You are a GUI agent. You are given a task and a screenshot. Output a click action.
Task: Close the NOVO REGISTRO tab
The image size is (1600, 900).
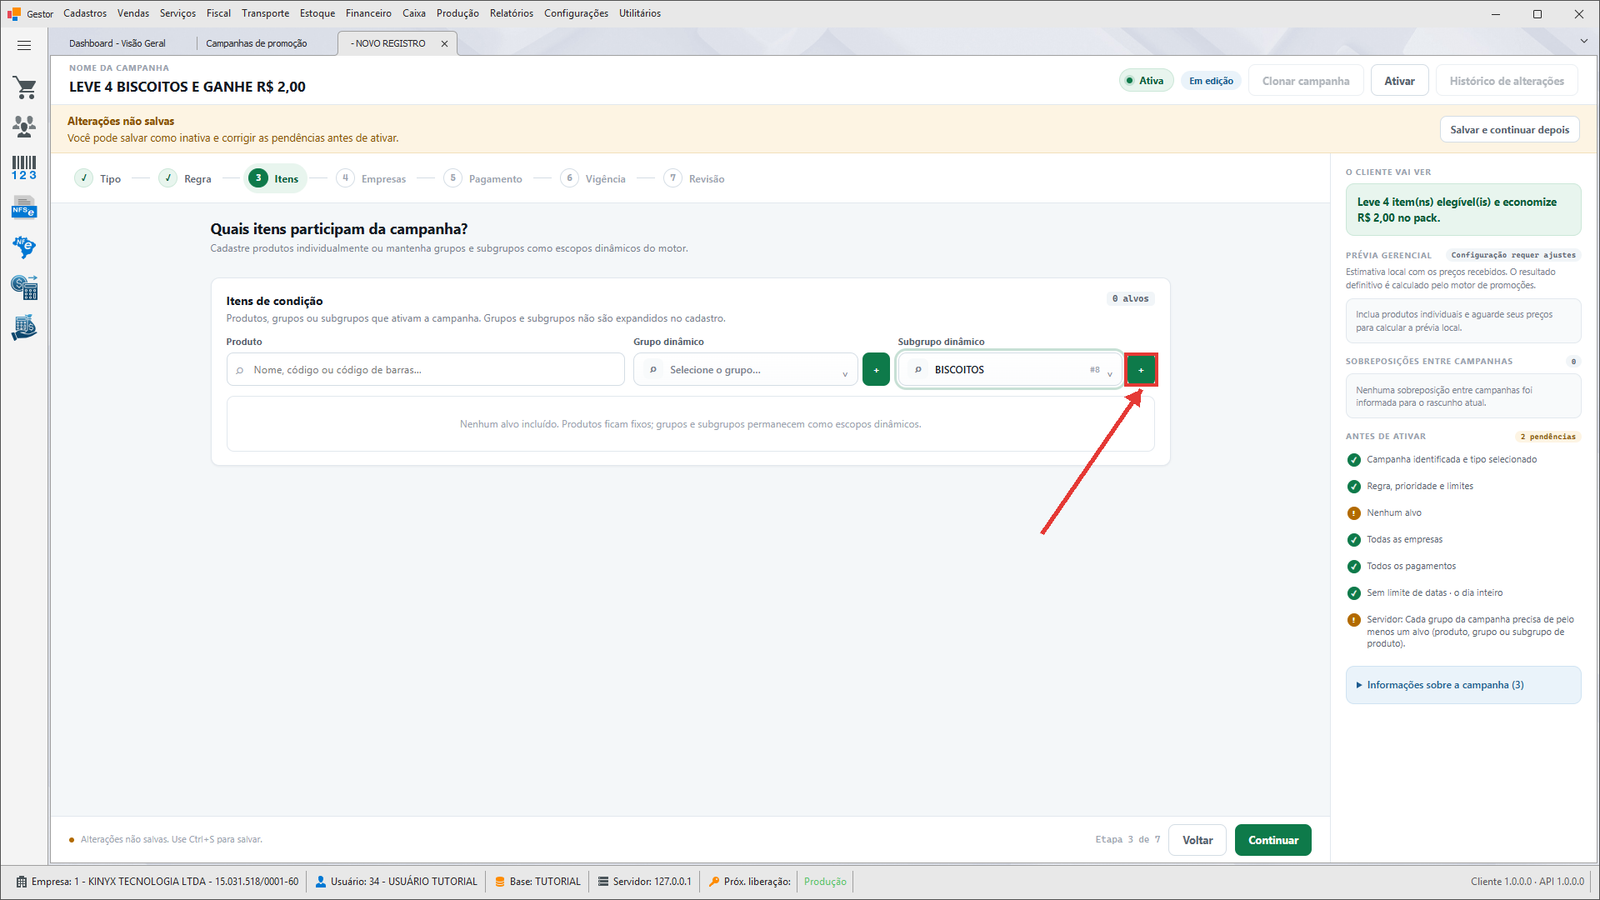click(x=445, y=44)
